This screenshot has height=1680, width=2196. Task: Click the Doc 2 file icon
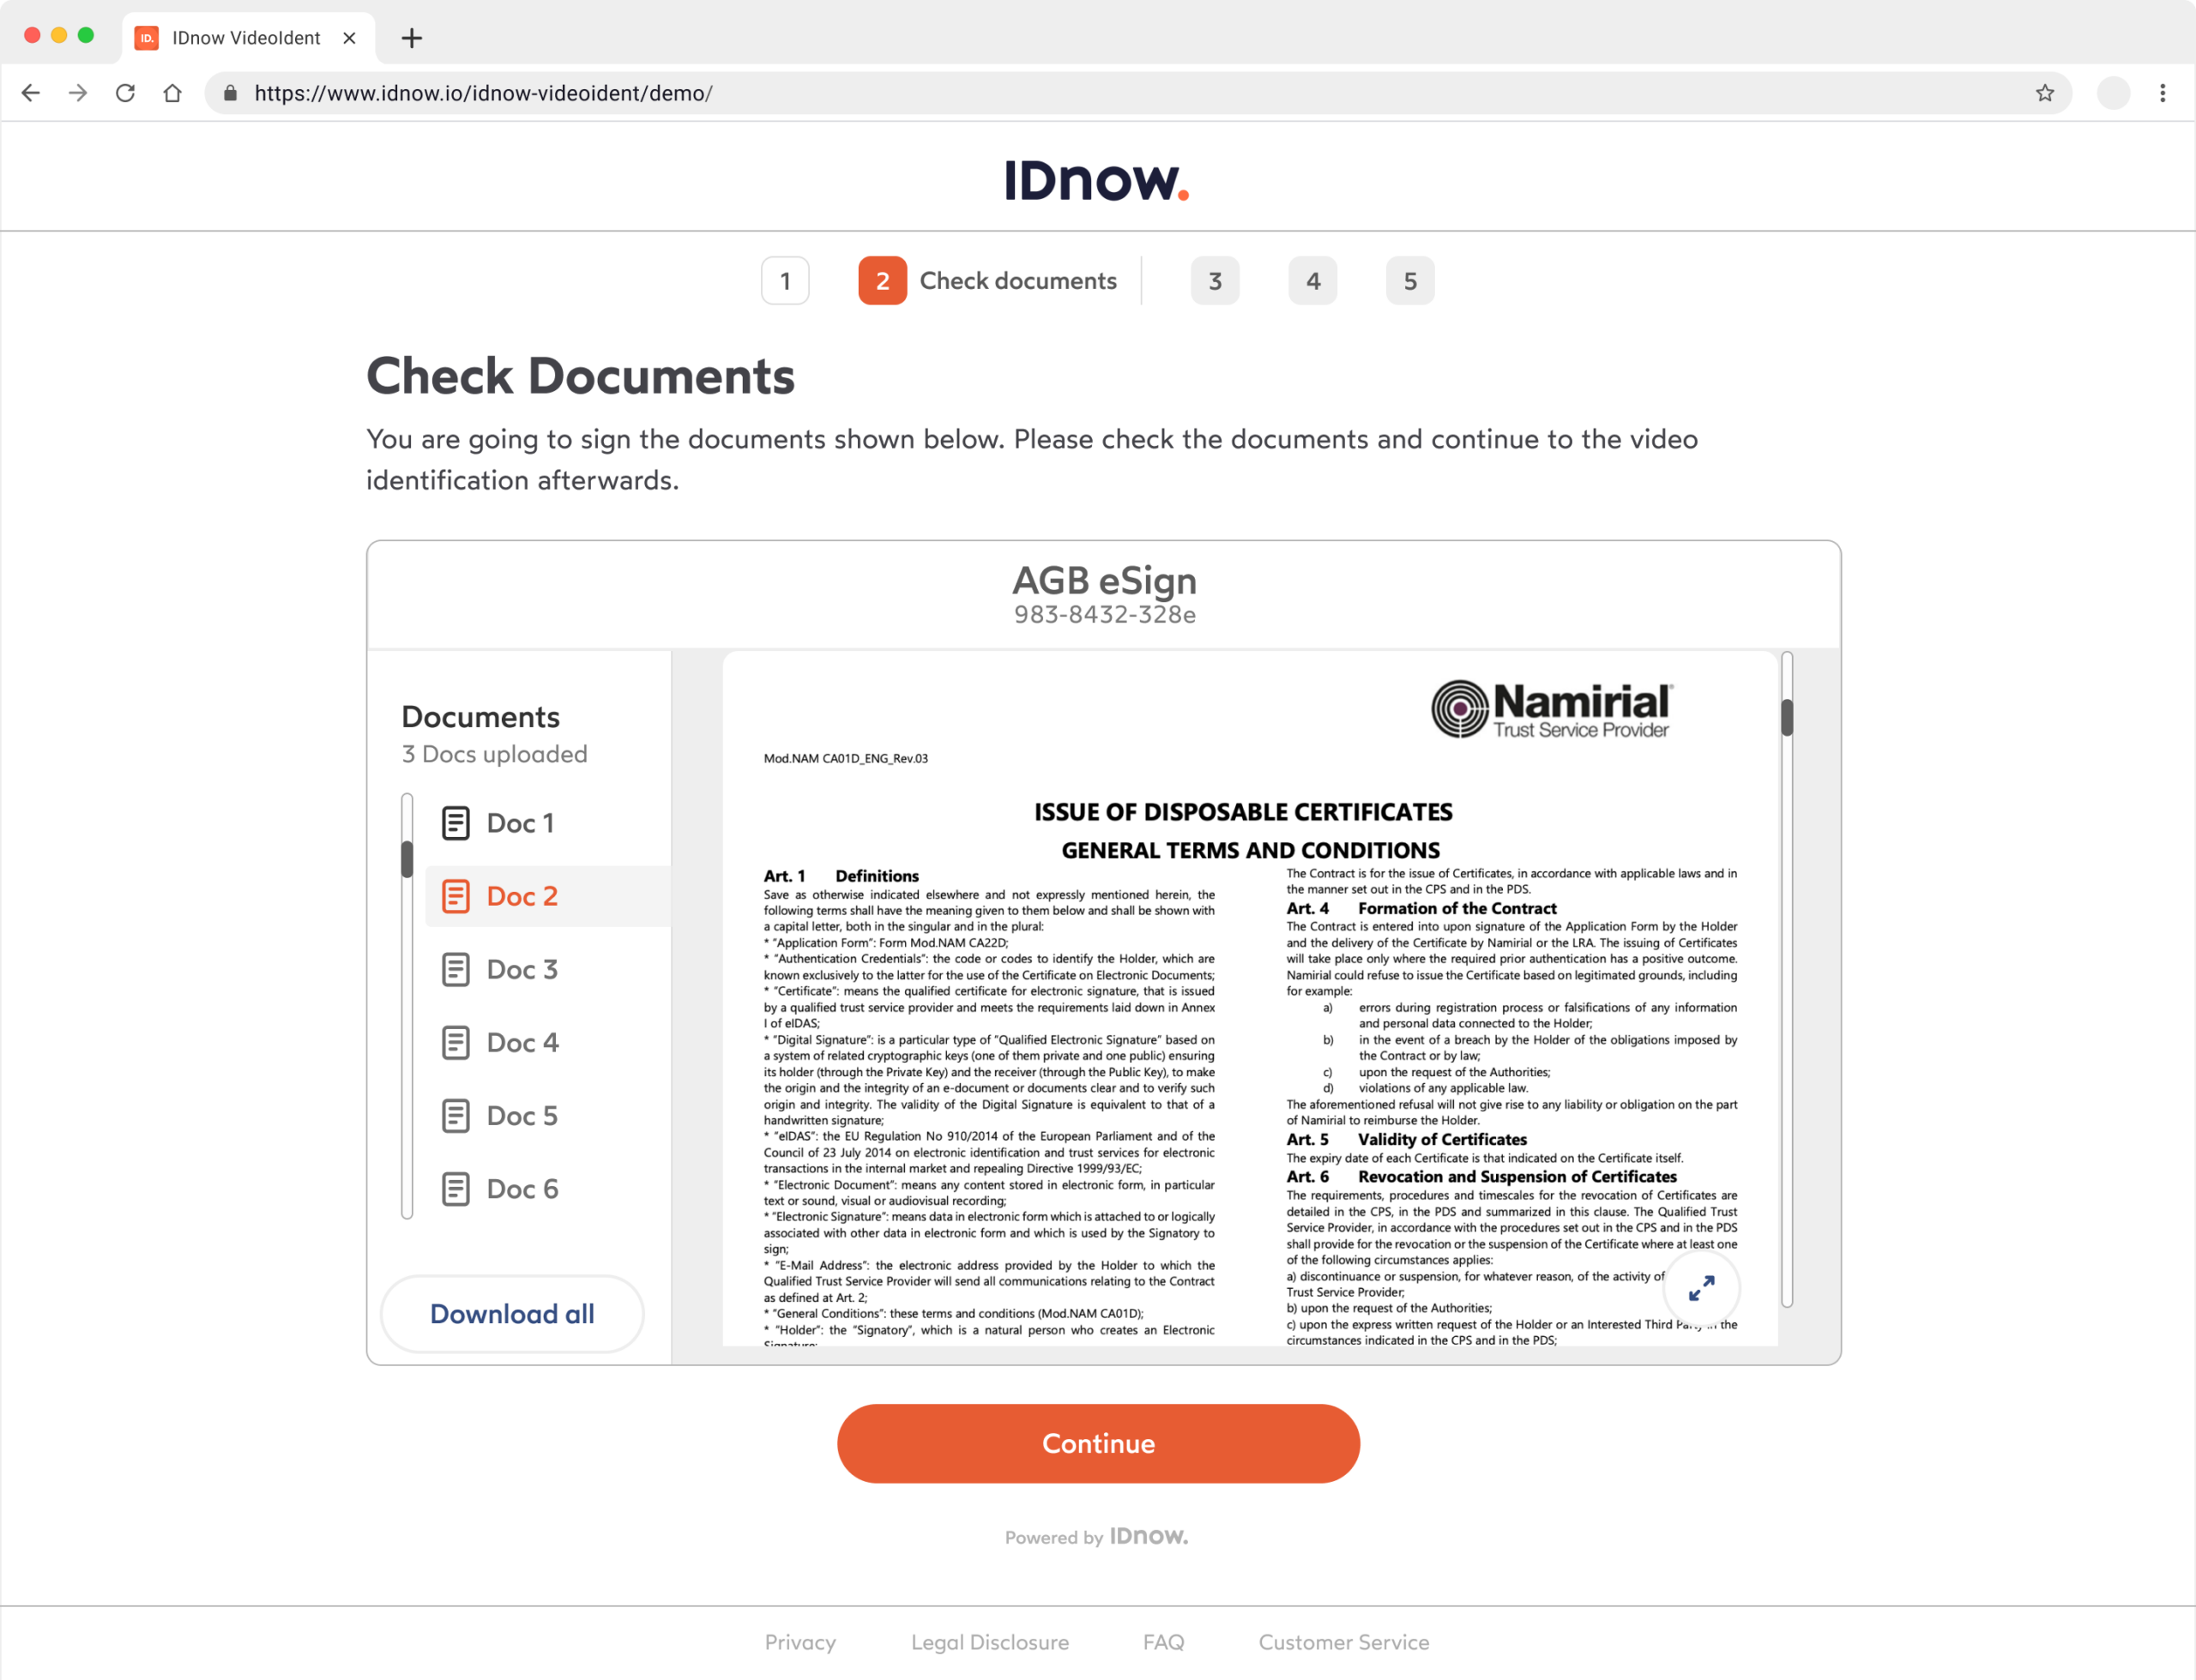(x=456, y=896)
